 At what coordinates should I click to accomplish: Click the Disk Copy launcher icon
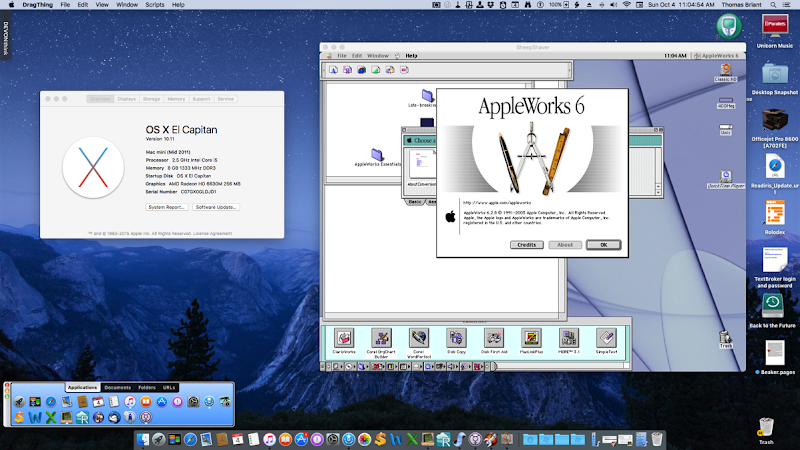click(x=456, y=338)
